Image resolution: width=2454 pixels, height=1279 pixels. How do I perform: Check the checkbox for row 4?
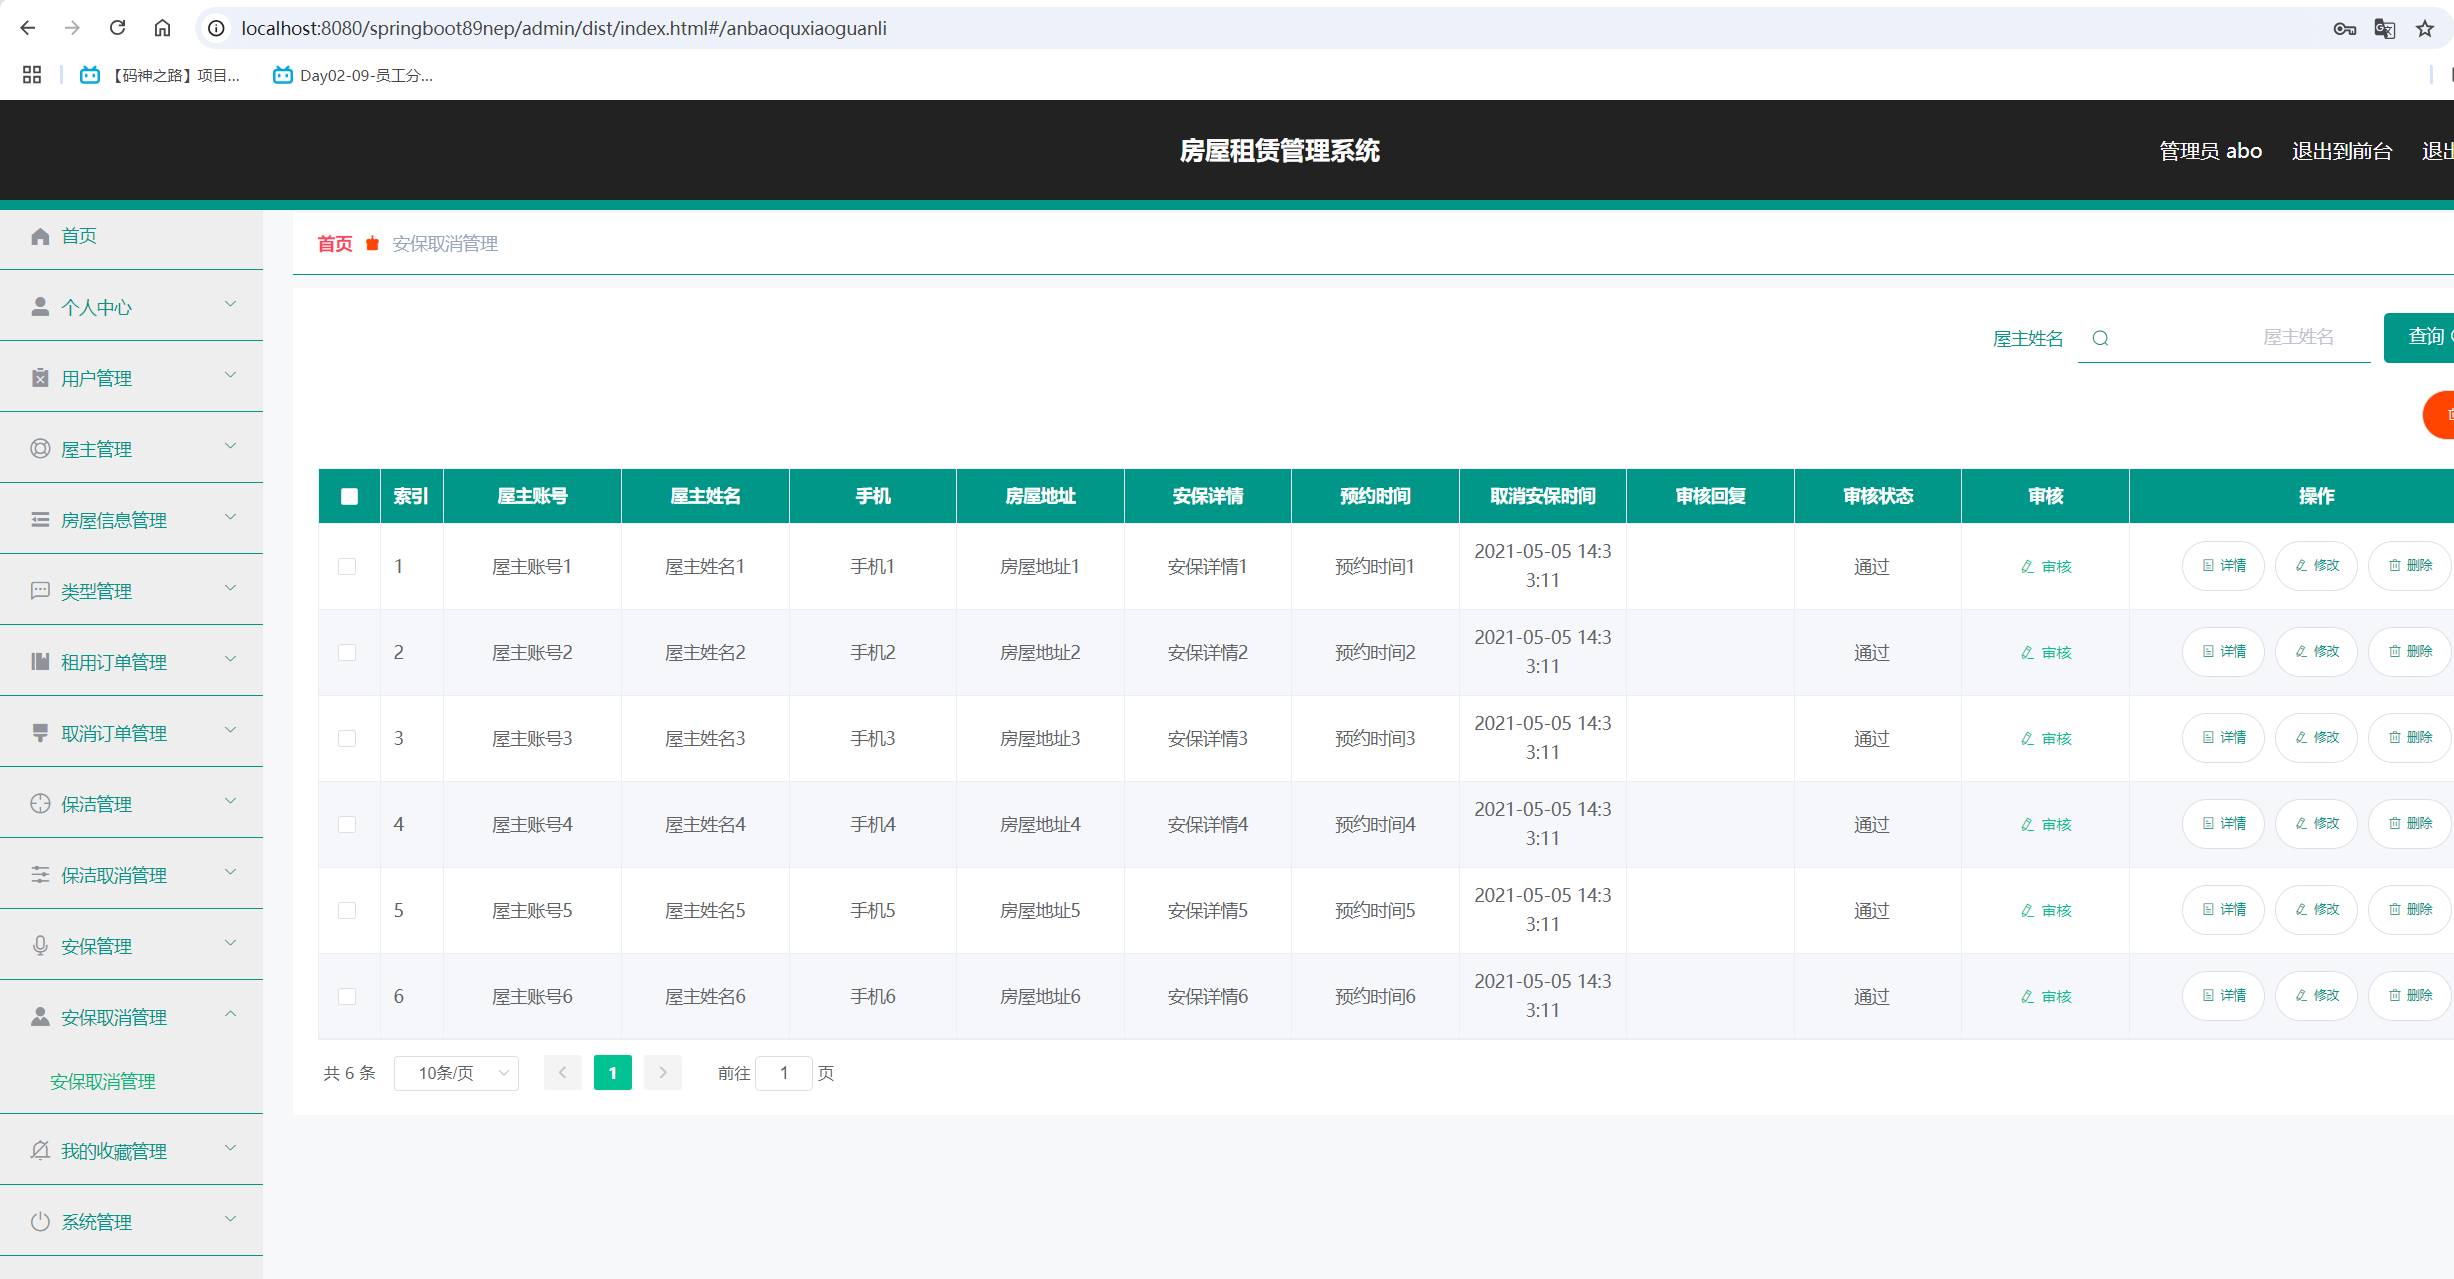347,824
